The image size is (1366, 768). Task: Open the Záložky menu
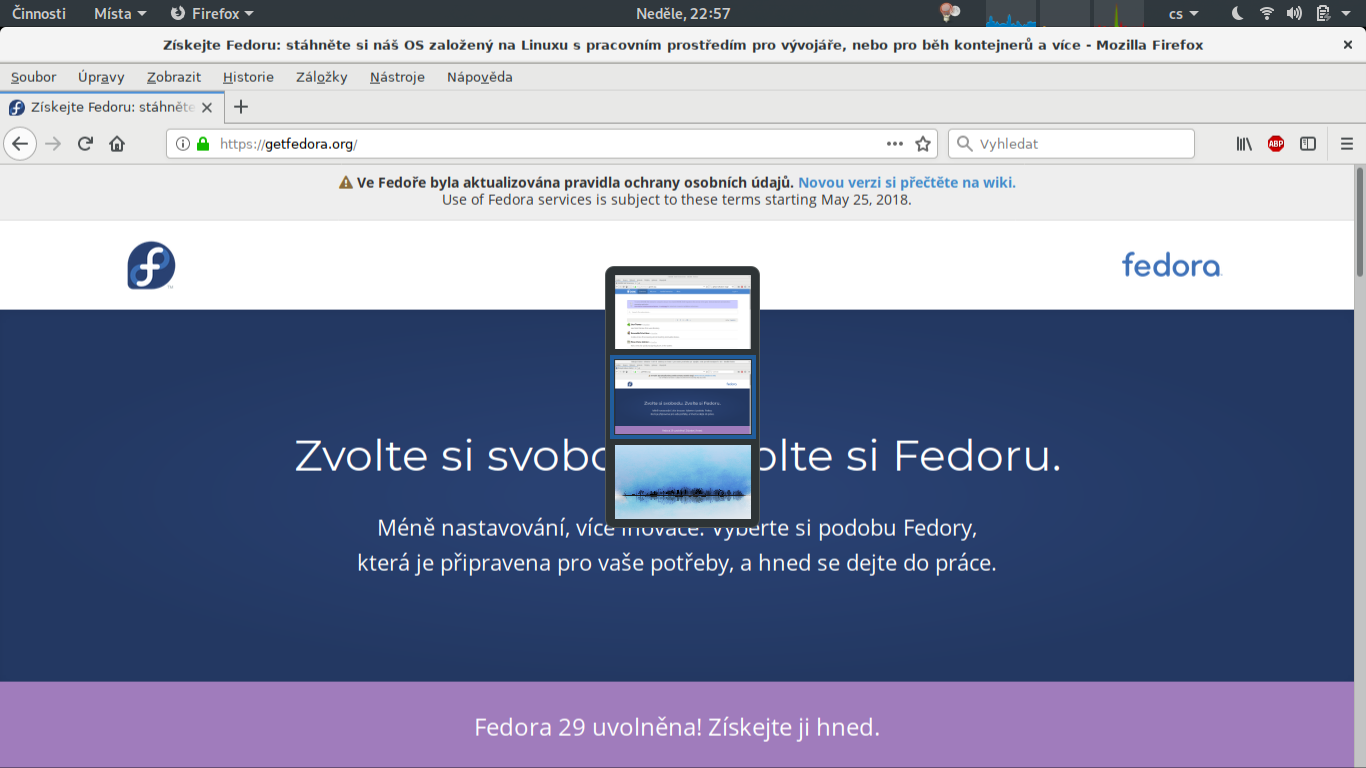pos(322,77)
